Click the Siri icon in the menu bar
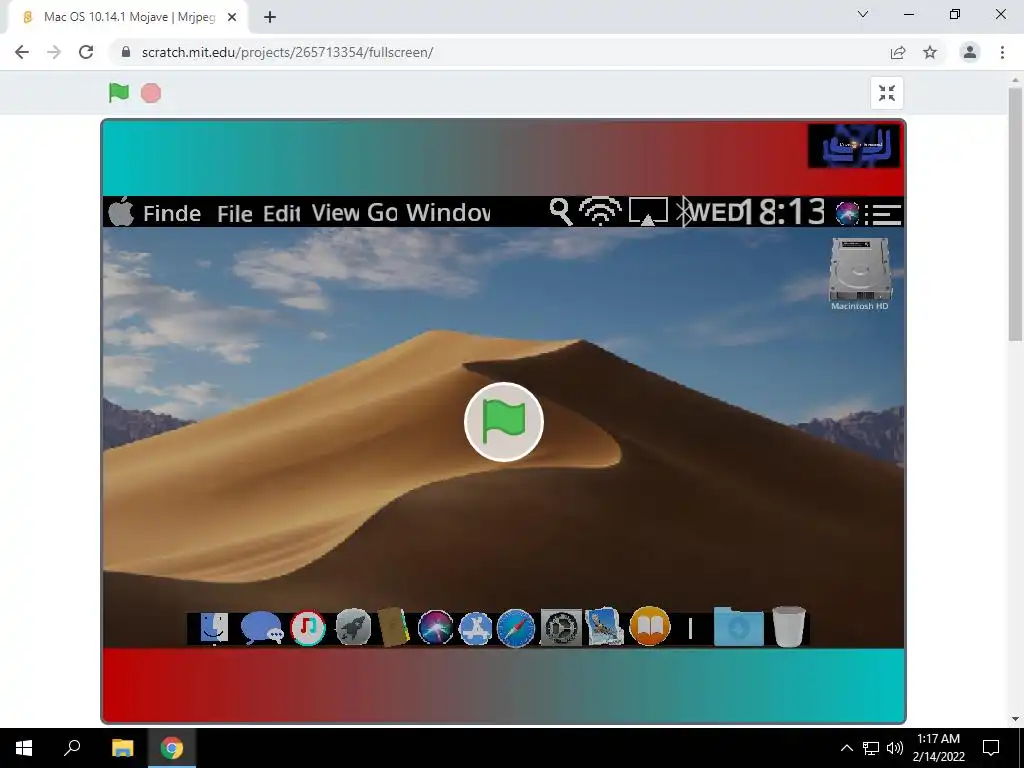This screenshot has width=1024, height=768. [x=847, y=213]
